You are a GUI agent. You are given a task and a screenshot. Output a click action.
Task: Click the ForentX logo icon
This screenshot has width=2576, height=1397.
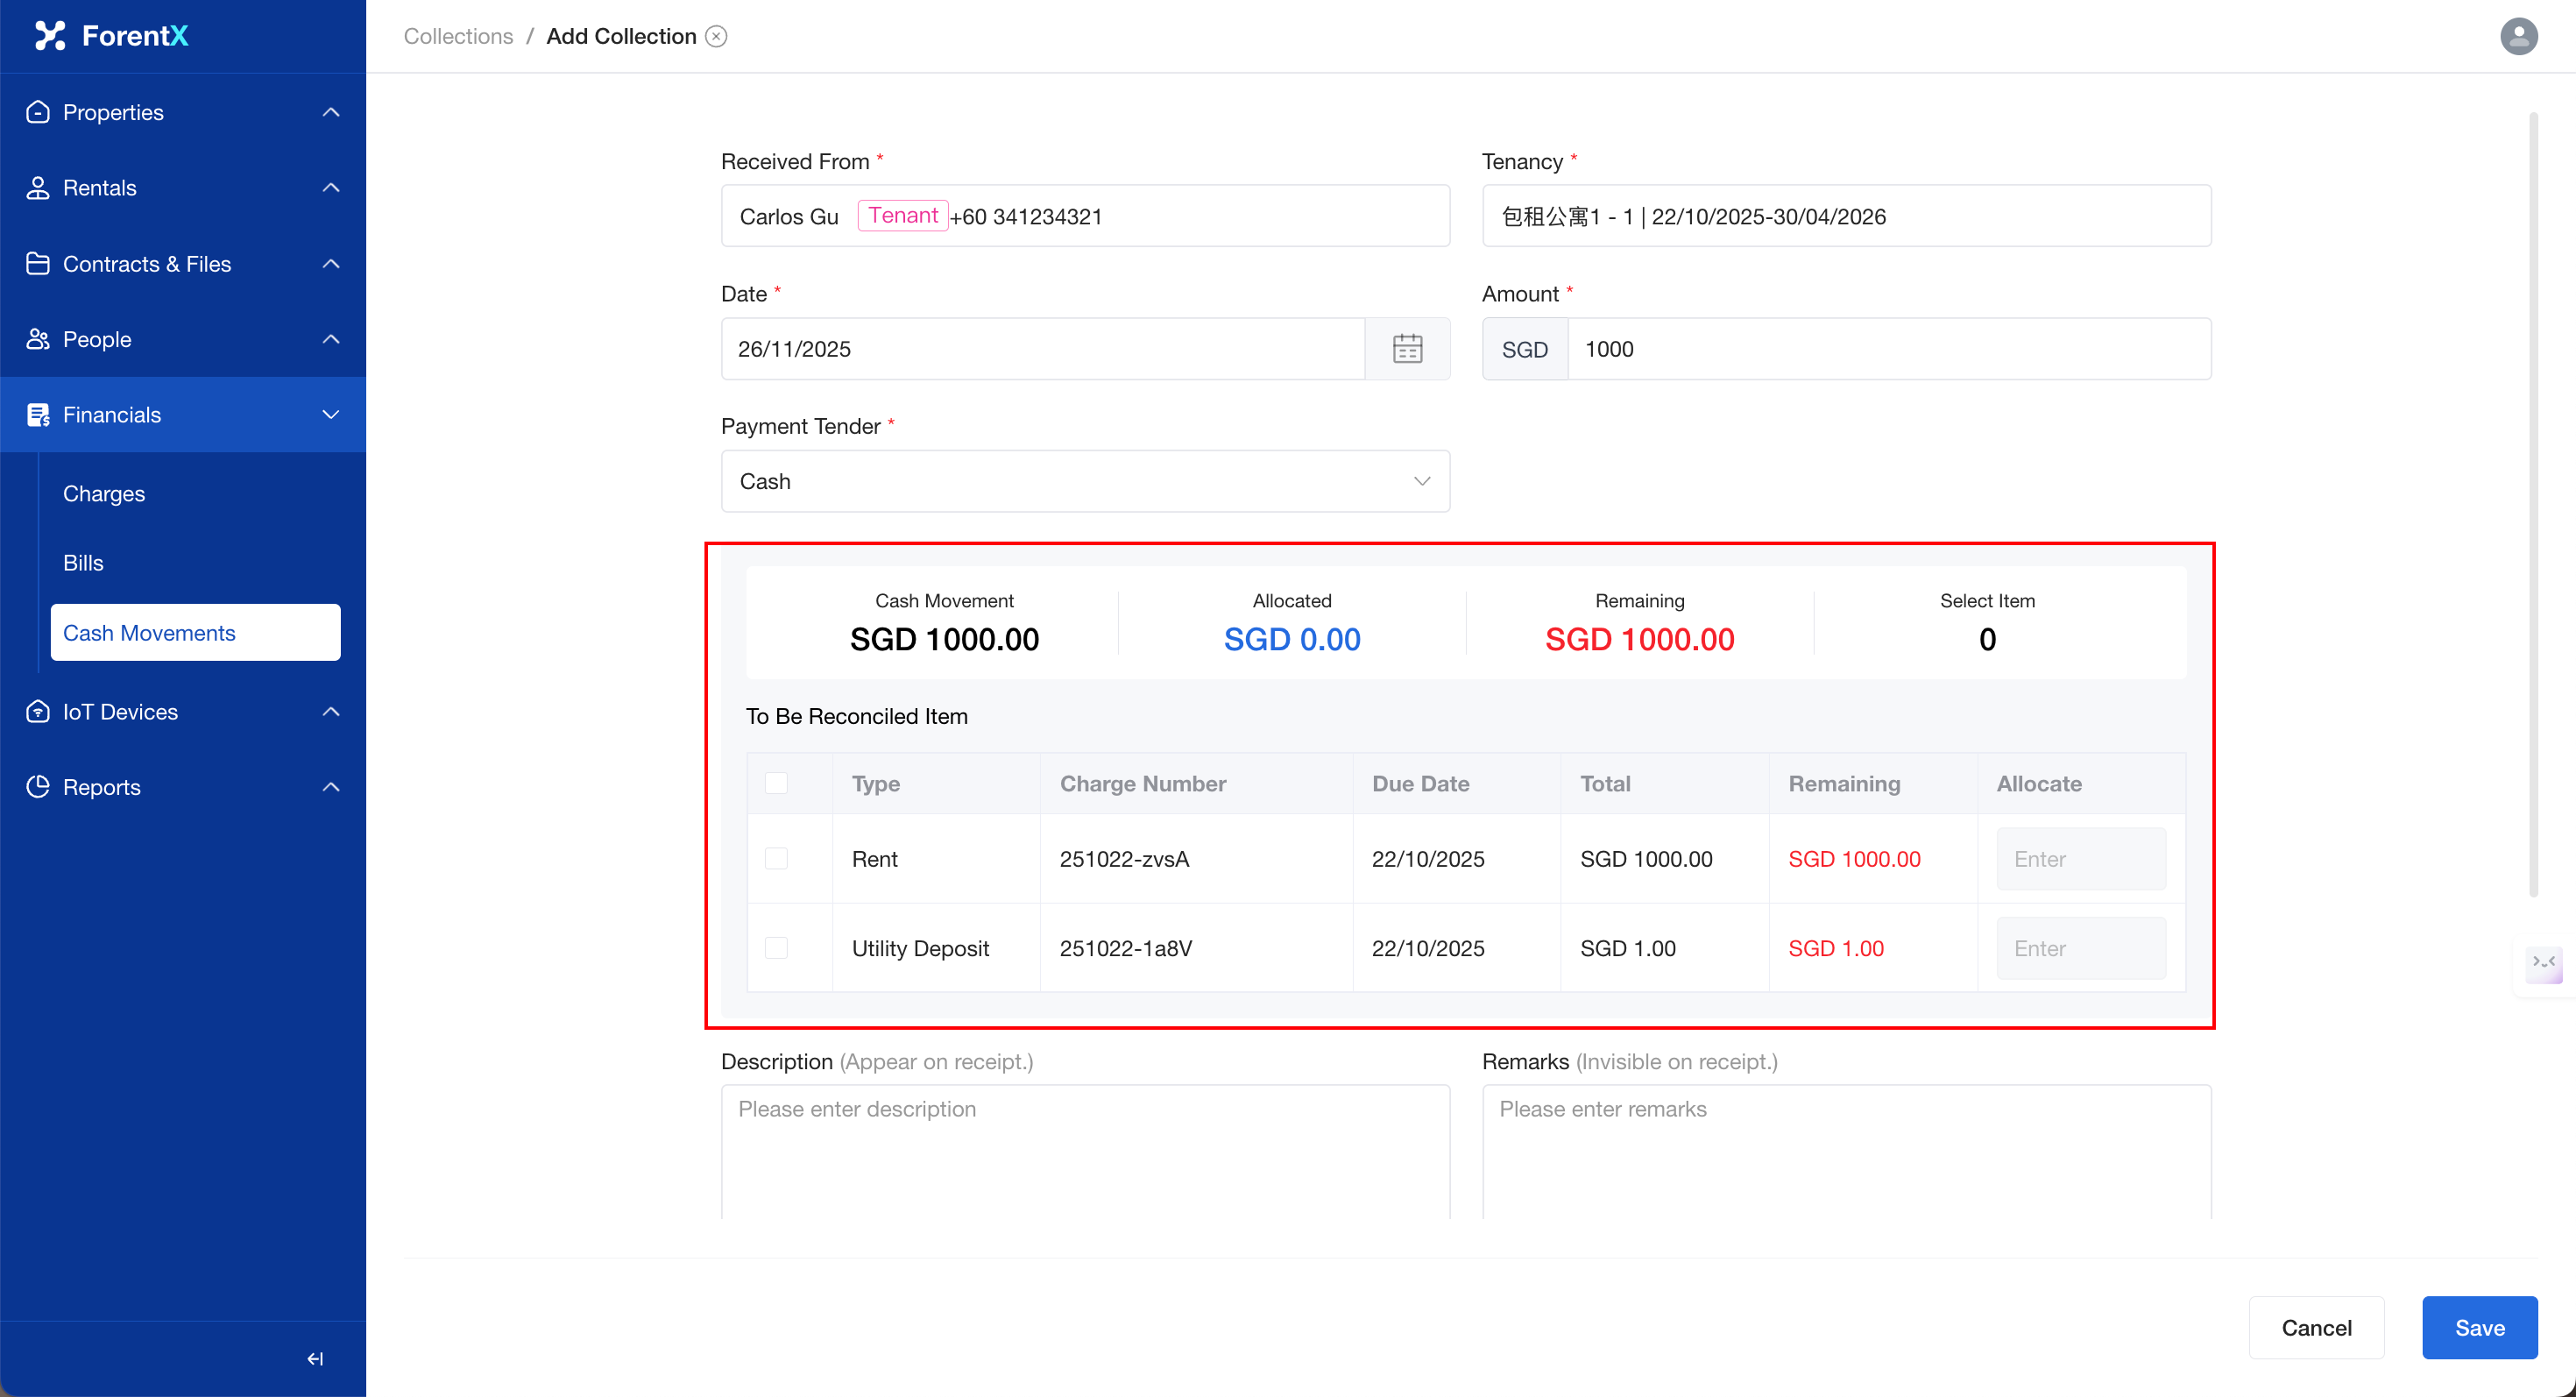(49, 36)
